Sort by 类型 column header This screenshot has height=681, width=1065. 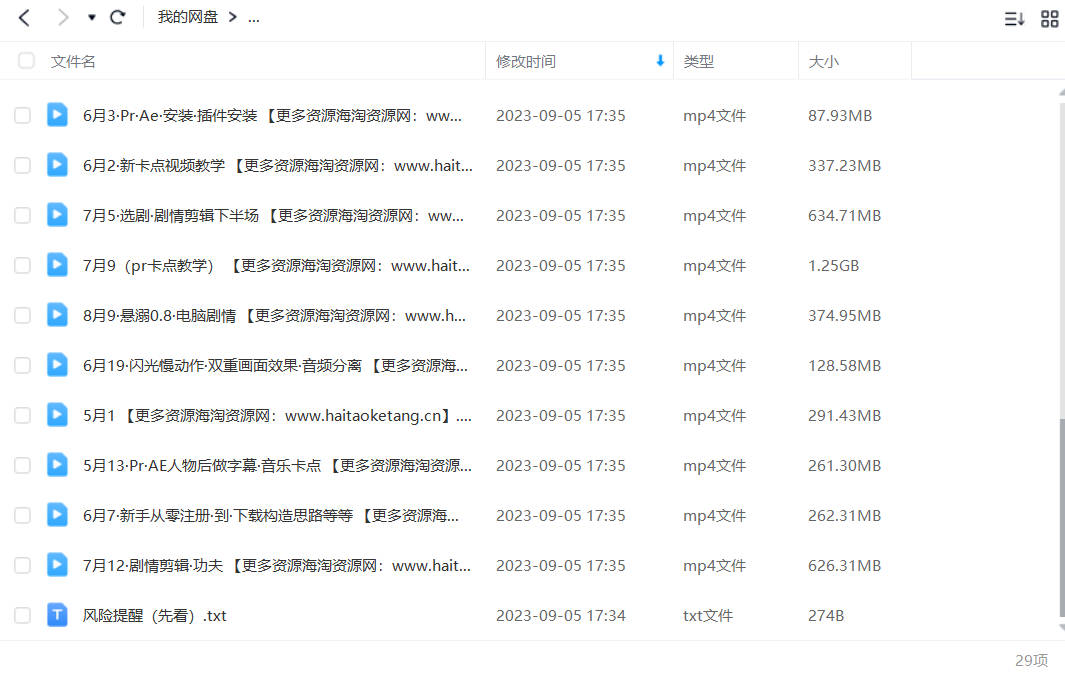coord(698,61)
